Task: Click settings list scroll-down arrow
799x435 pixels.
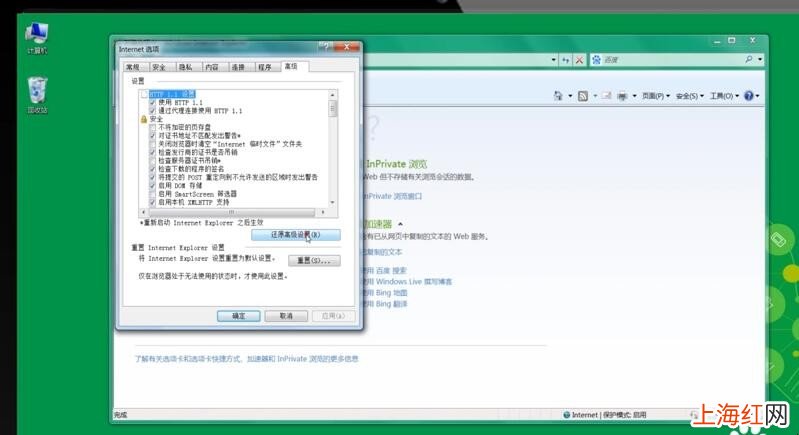Action: point(333,203)
